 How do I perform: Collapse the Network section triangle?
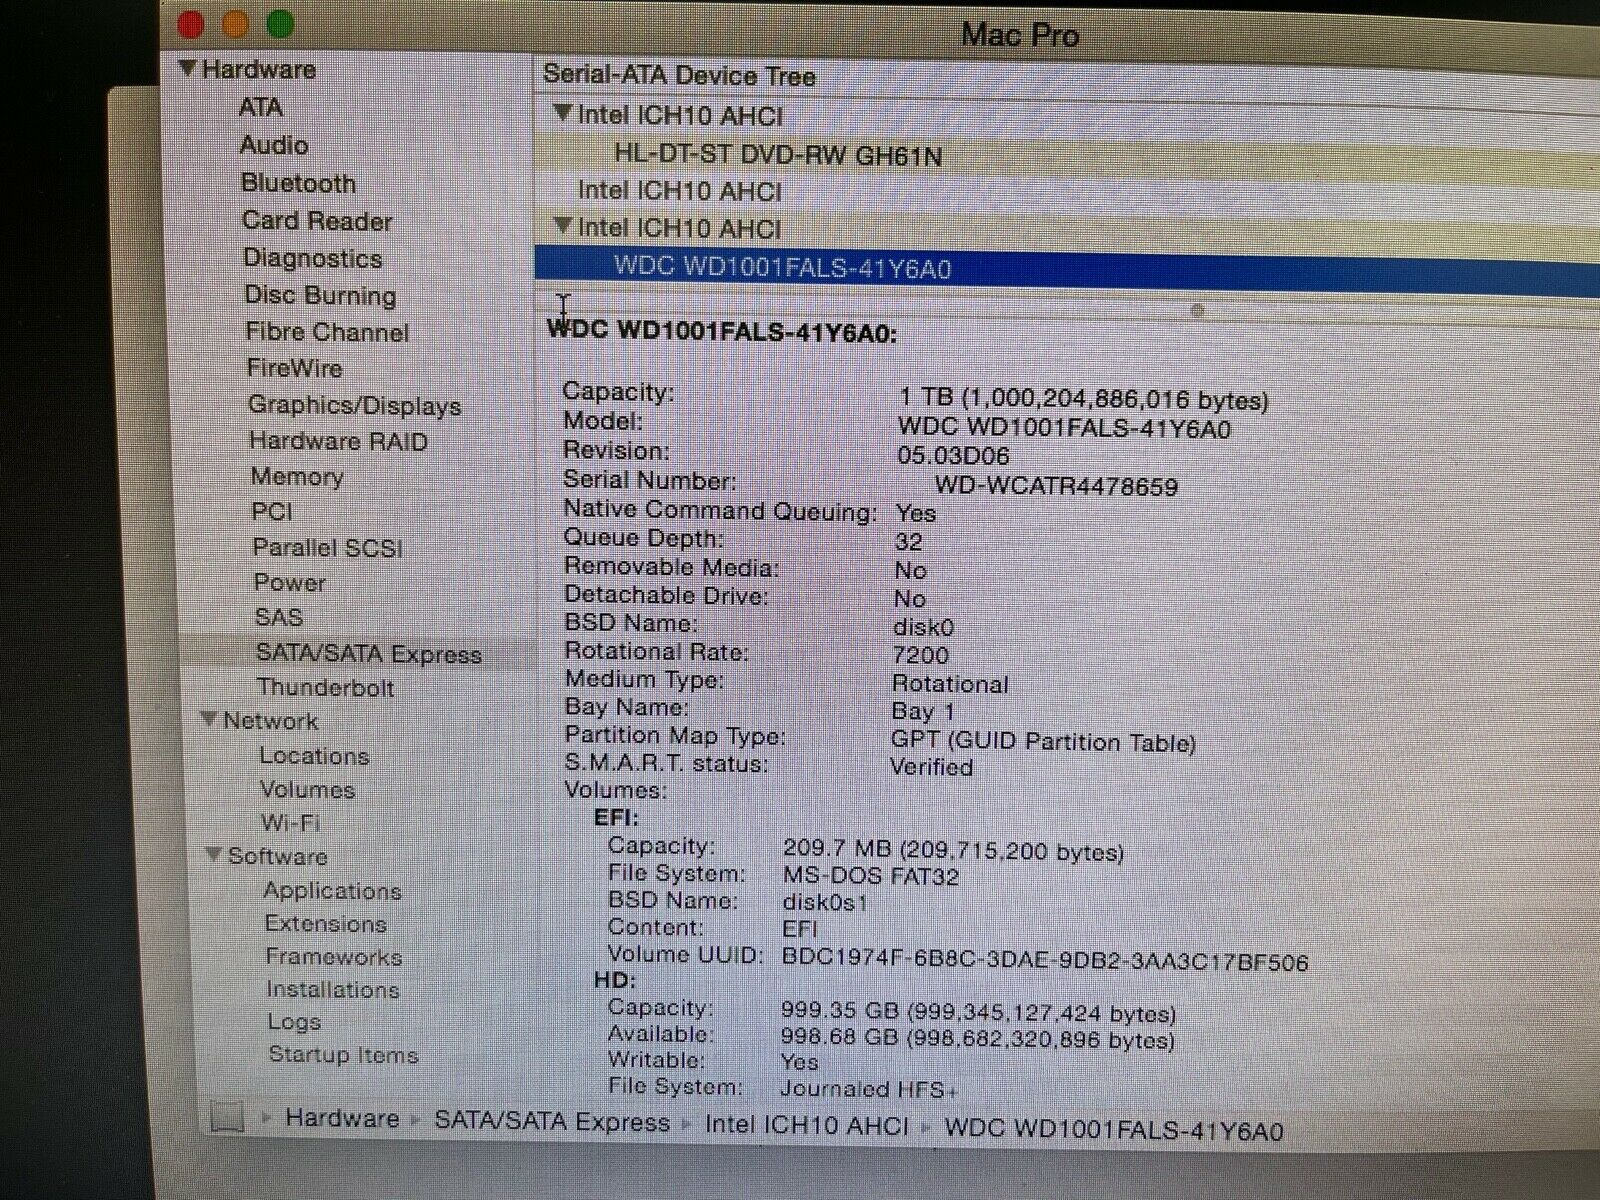pyautogui.click(x=209, y=719)
